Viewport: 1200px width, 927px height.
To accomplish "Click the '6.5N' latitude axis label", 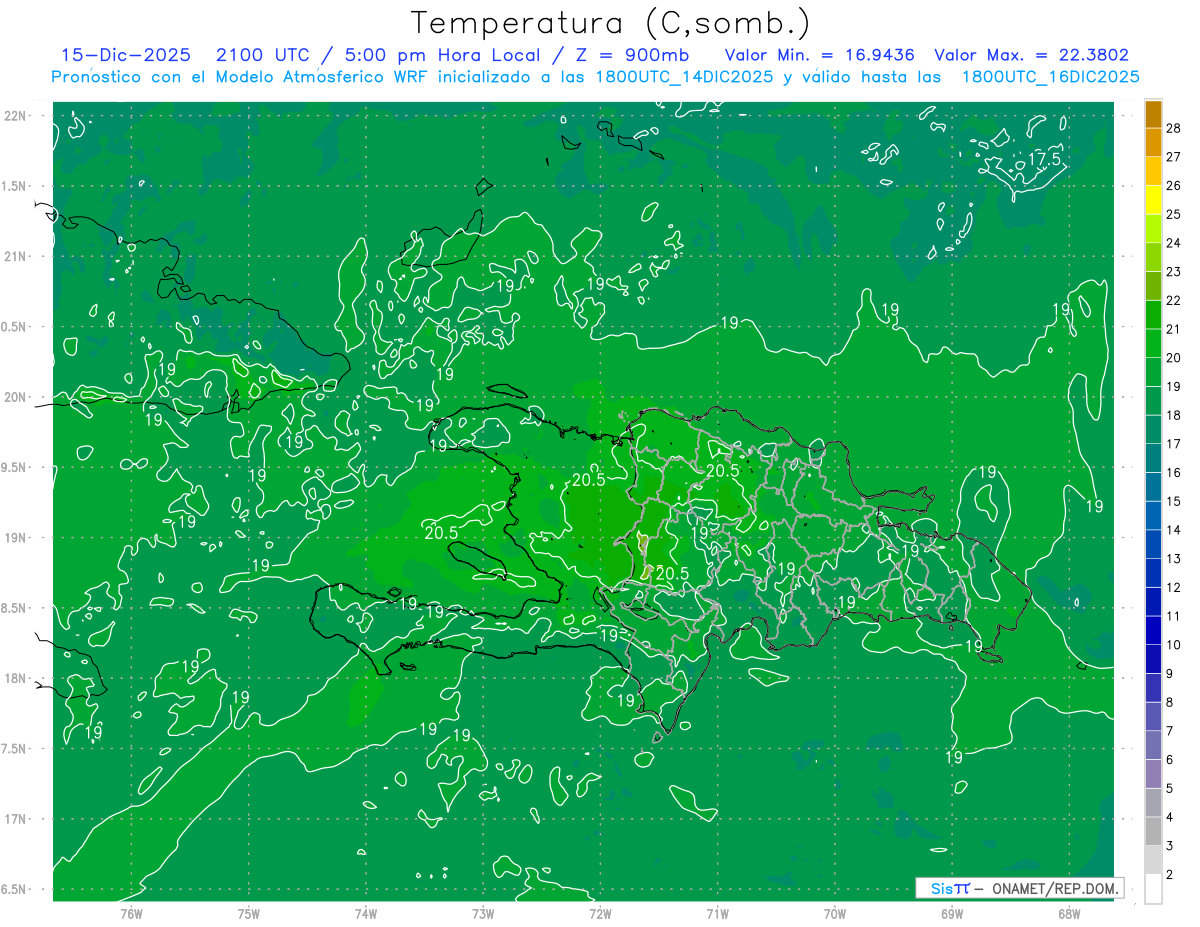I will point(14,889).
